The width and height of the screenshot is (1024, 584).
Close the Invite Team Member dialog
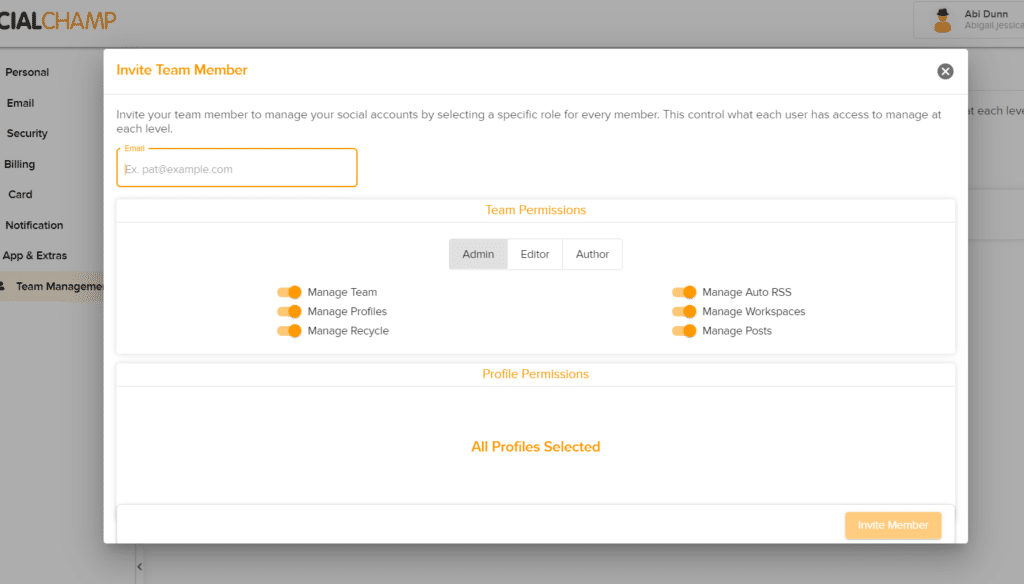pos(945,71)
